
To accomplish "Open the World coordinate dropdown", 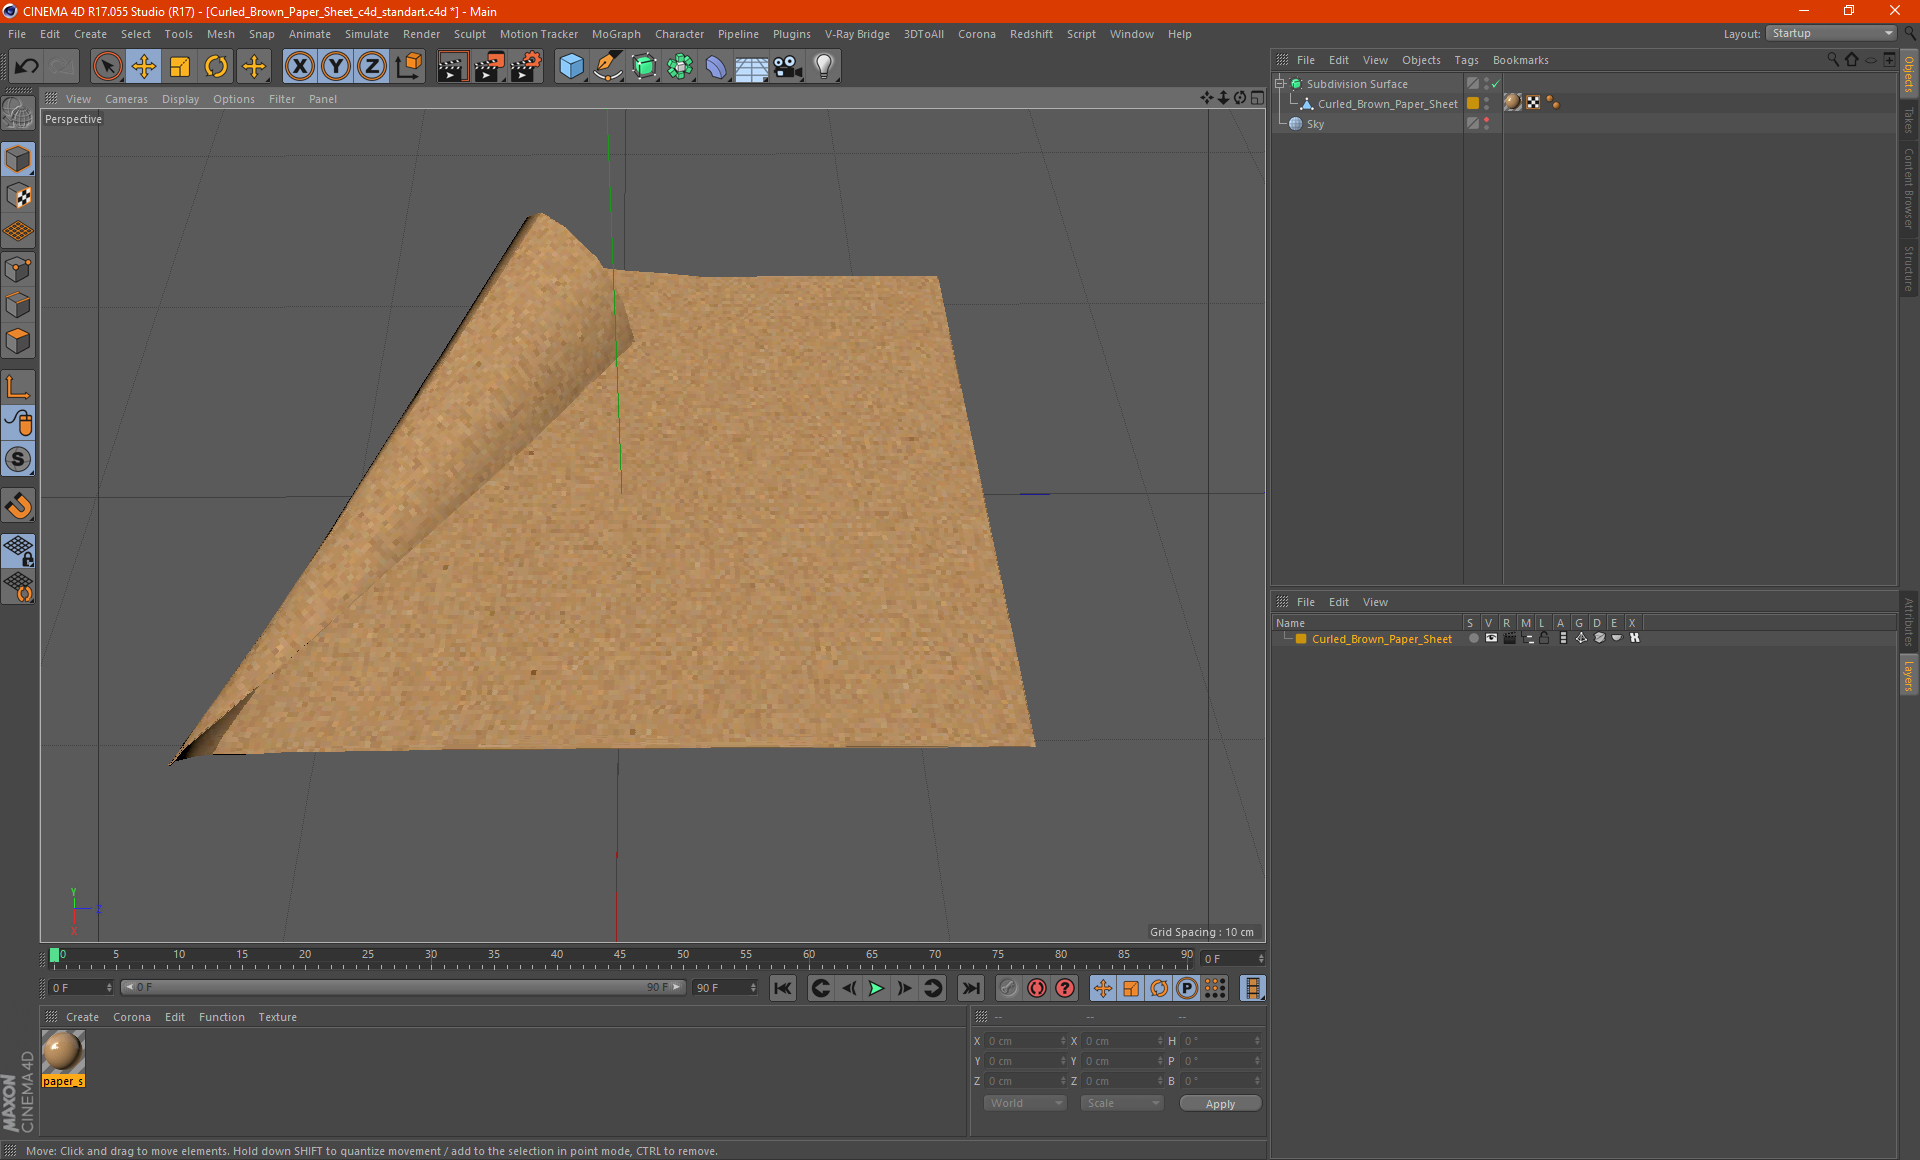I will tap(1025, 1103).
